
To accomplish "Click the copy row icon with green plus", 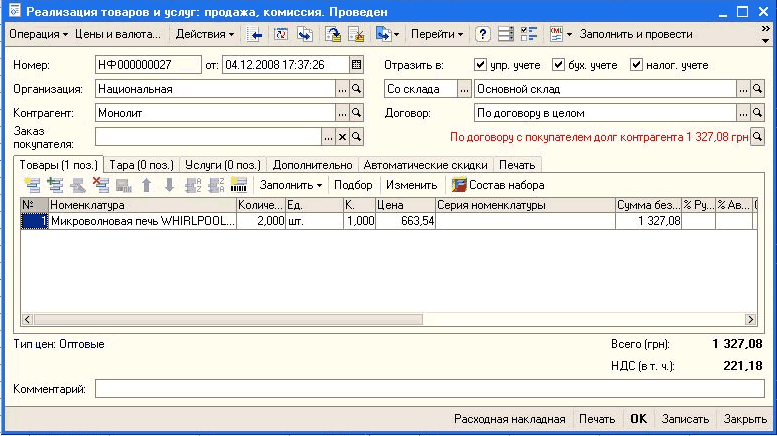I will pos(55,185).
